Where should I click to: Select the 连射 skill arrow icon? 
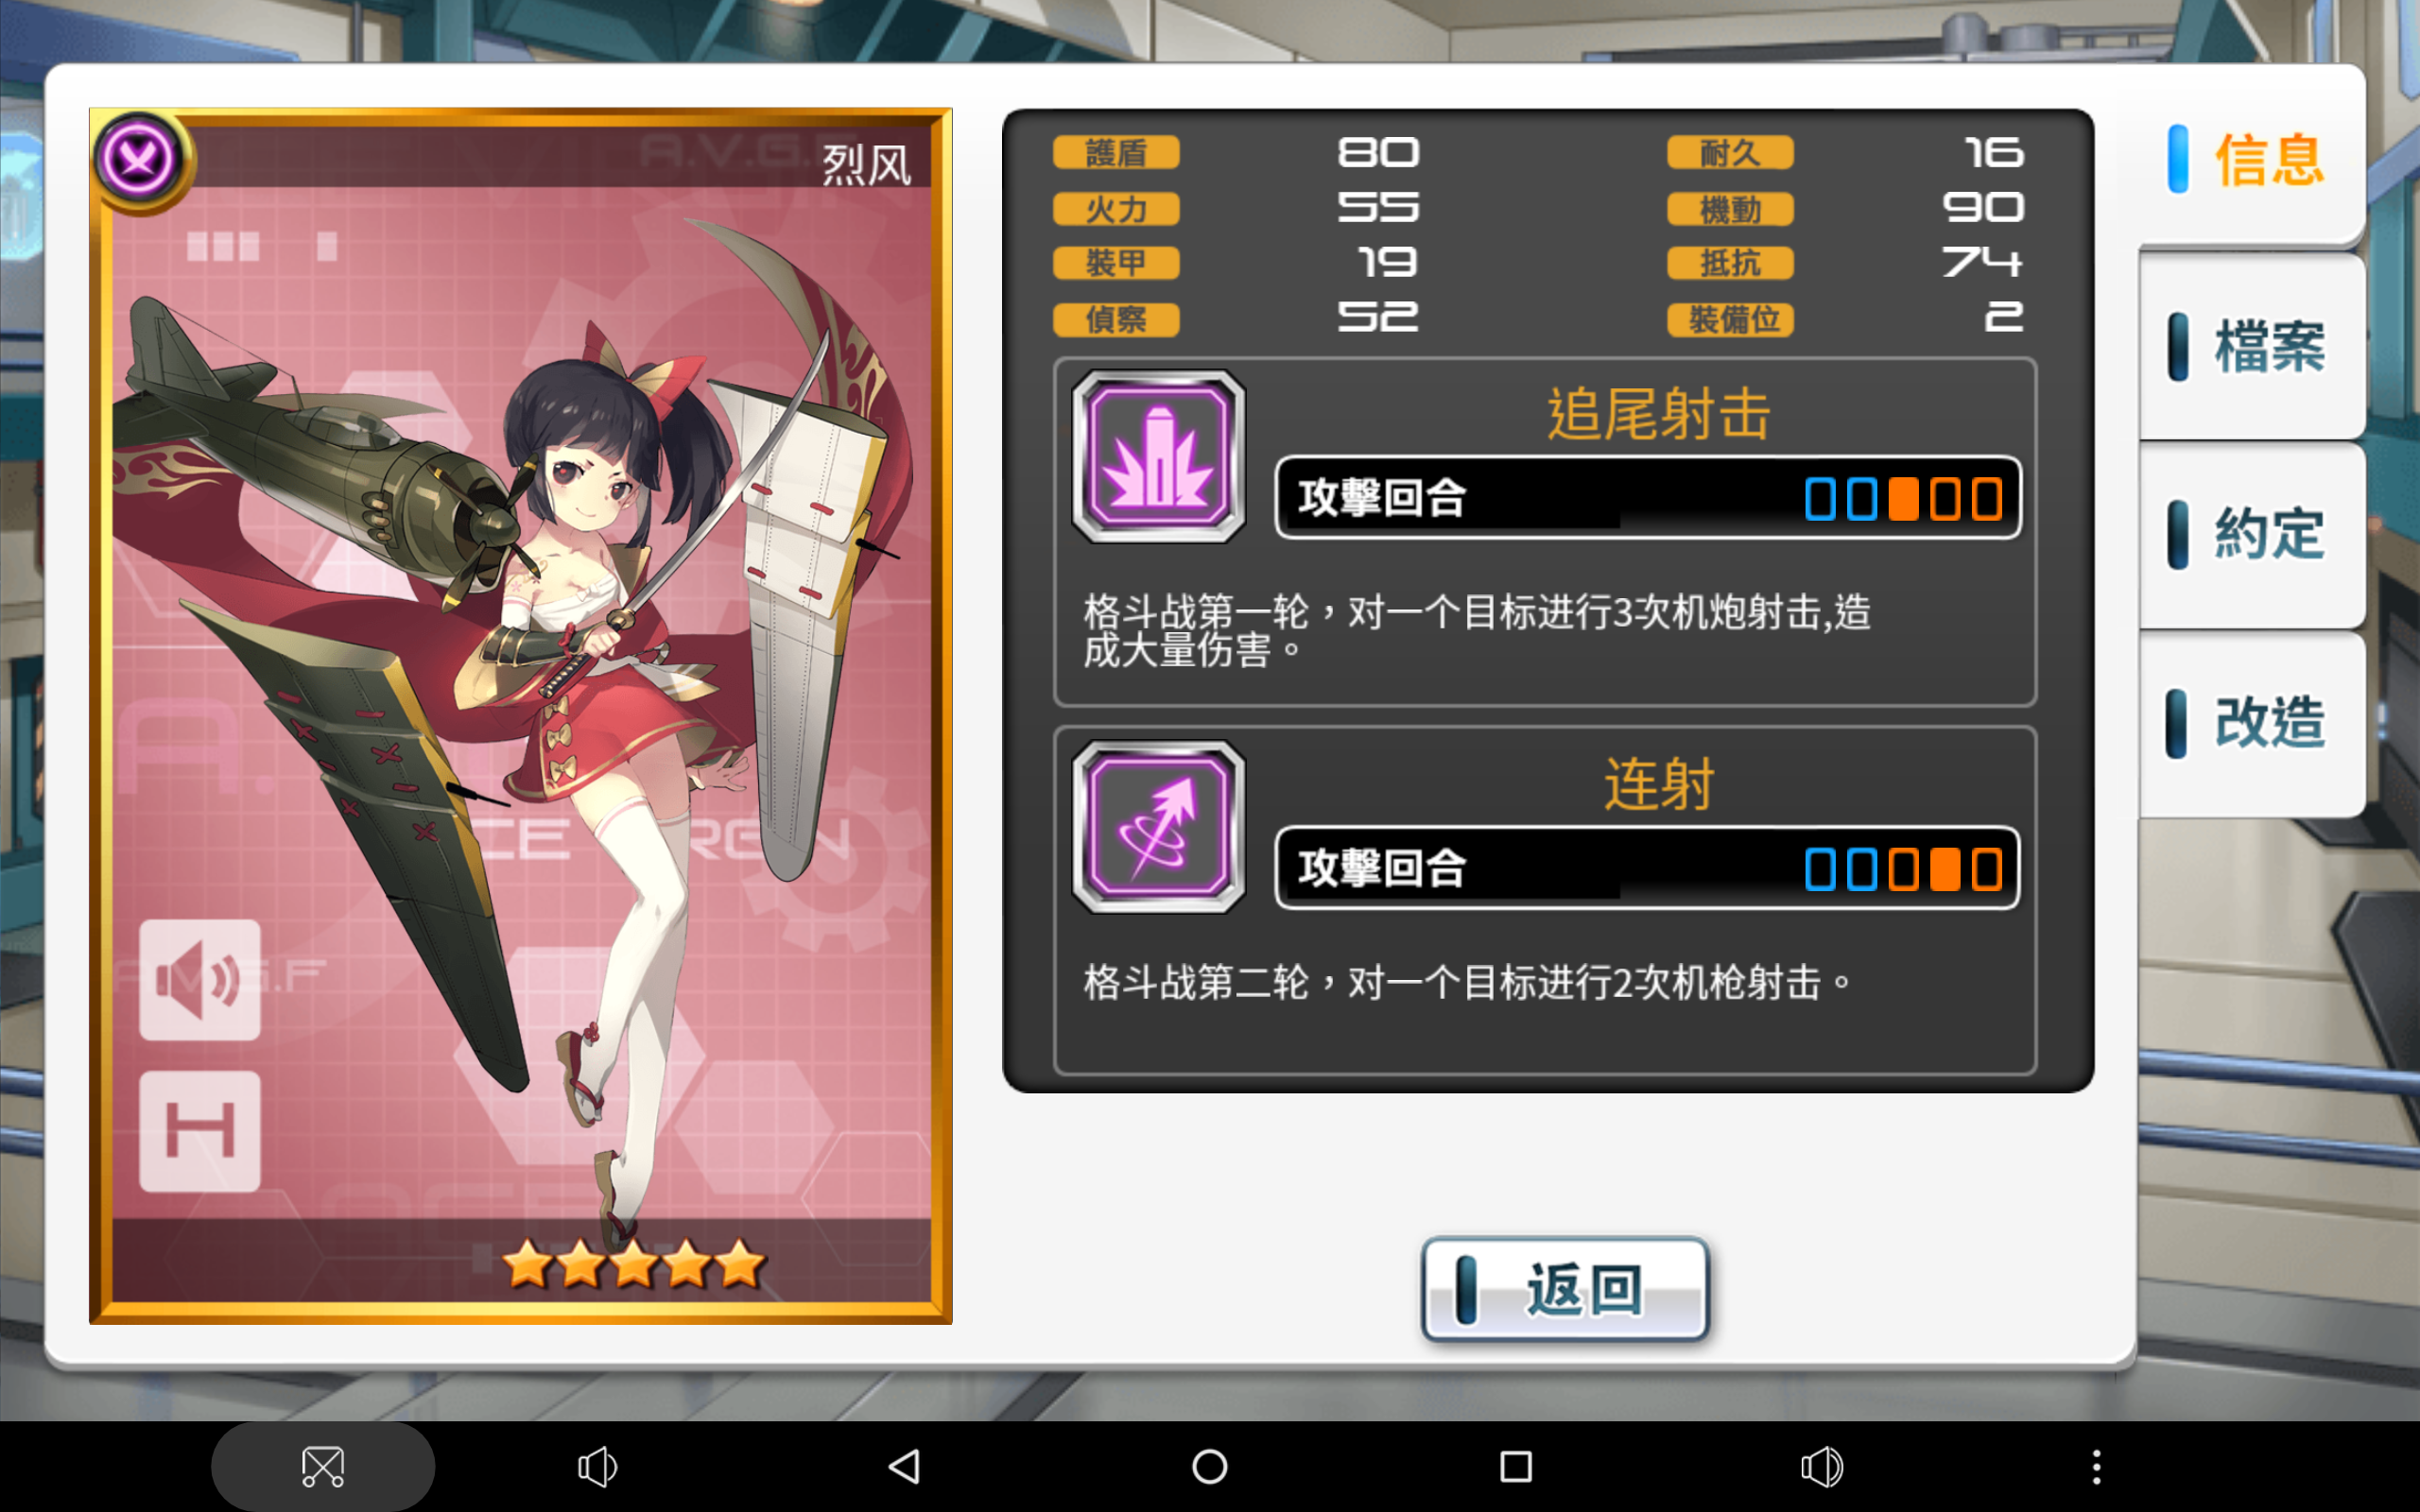(x=1158, y=827)
